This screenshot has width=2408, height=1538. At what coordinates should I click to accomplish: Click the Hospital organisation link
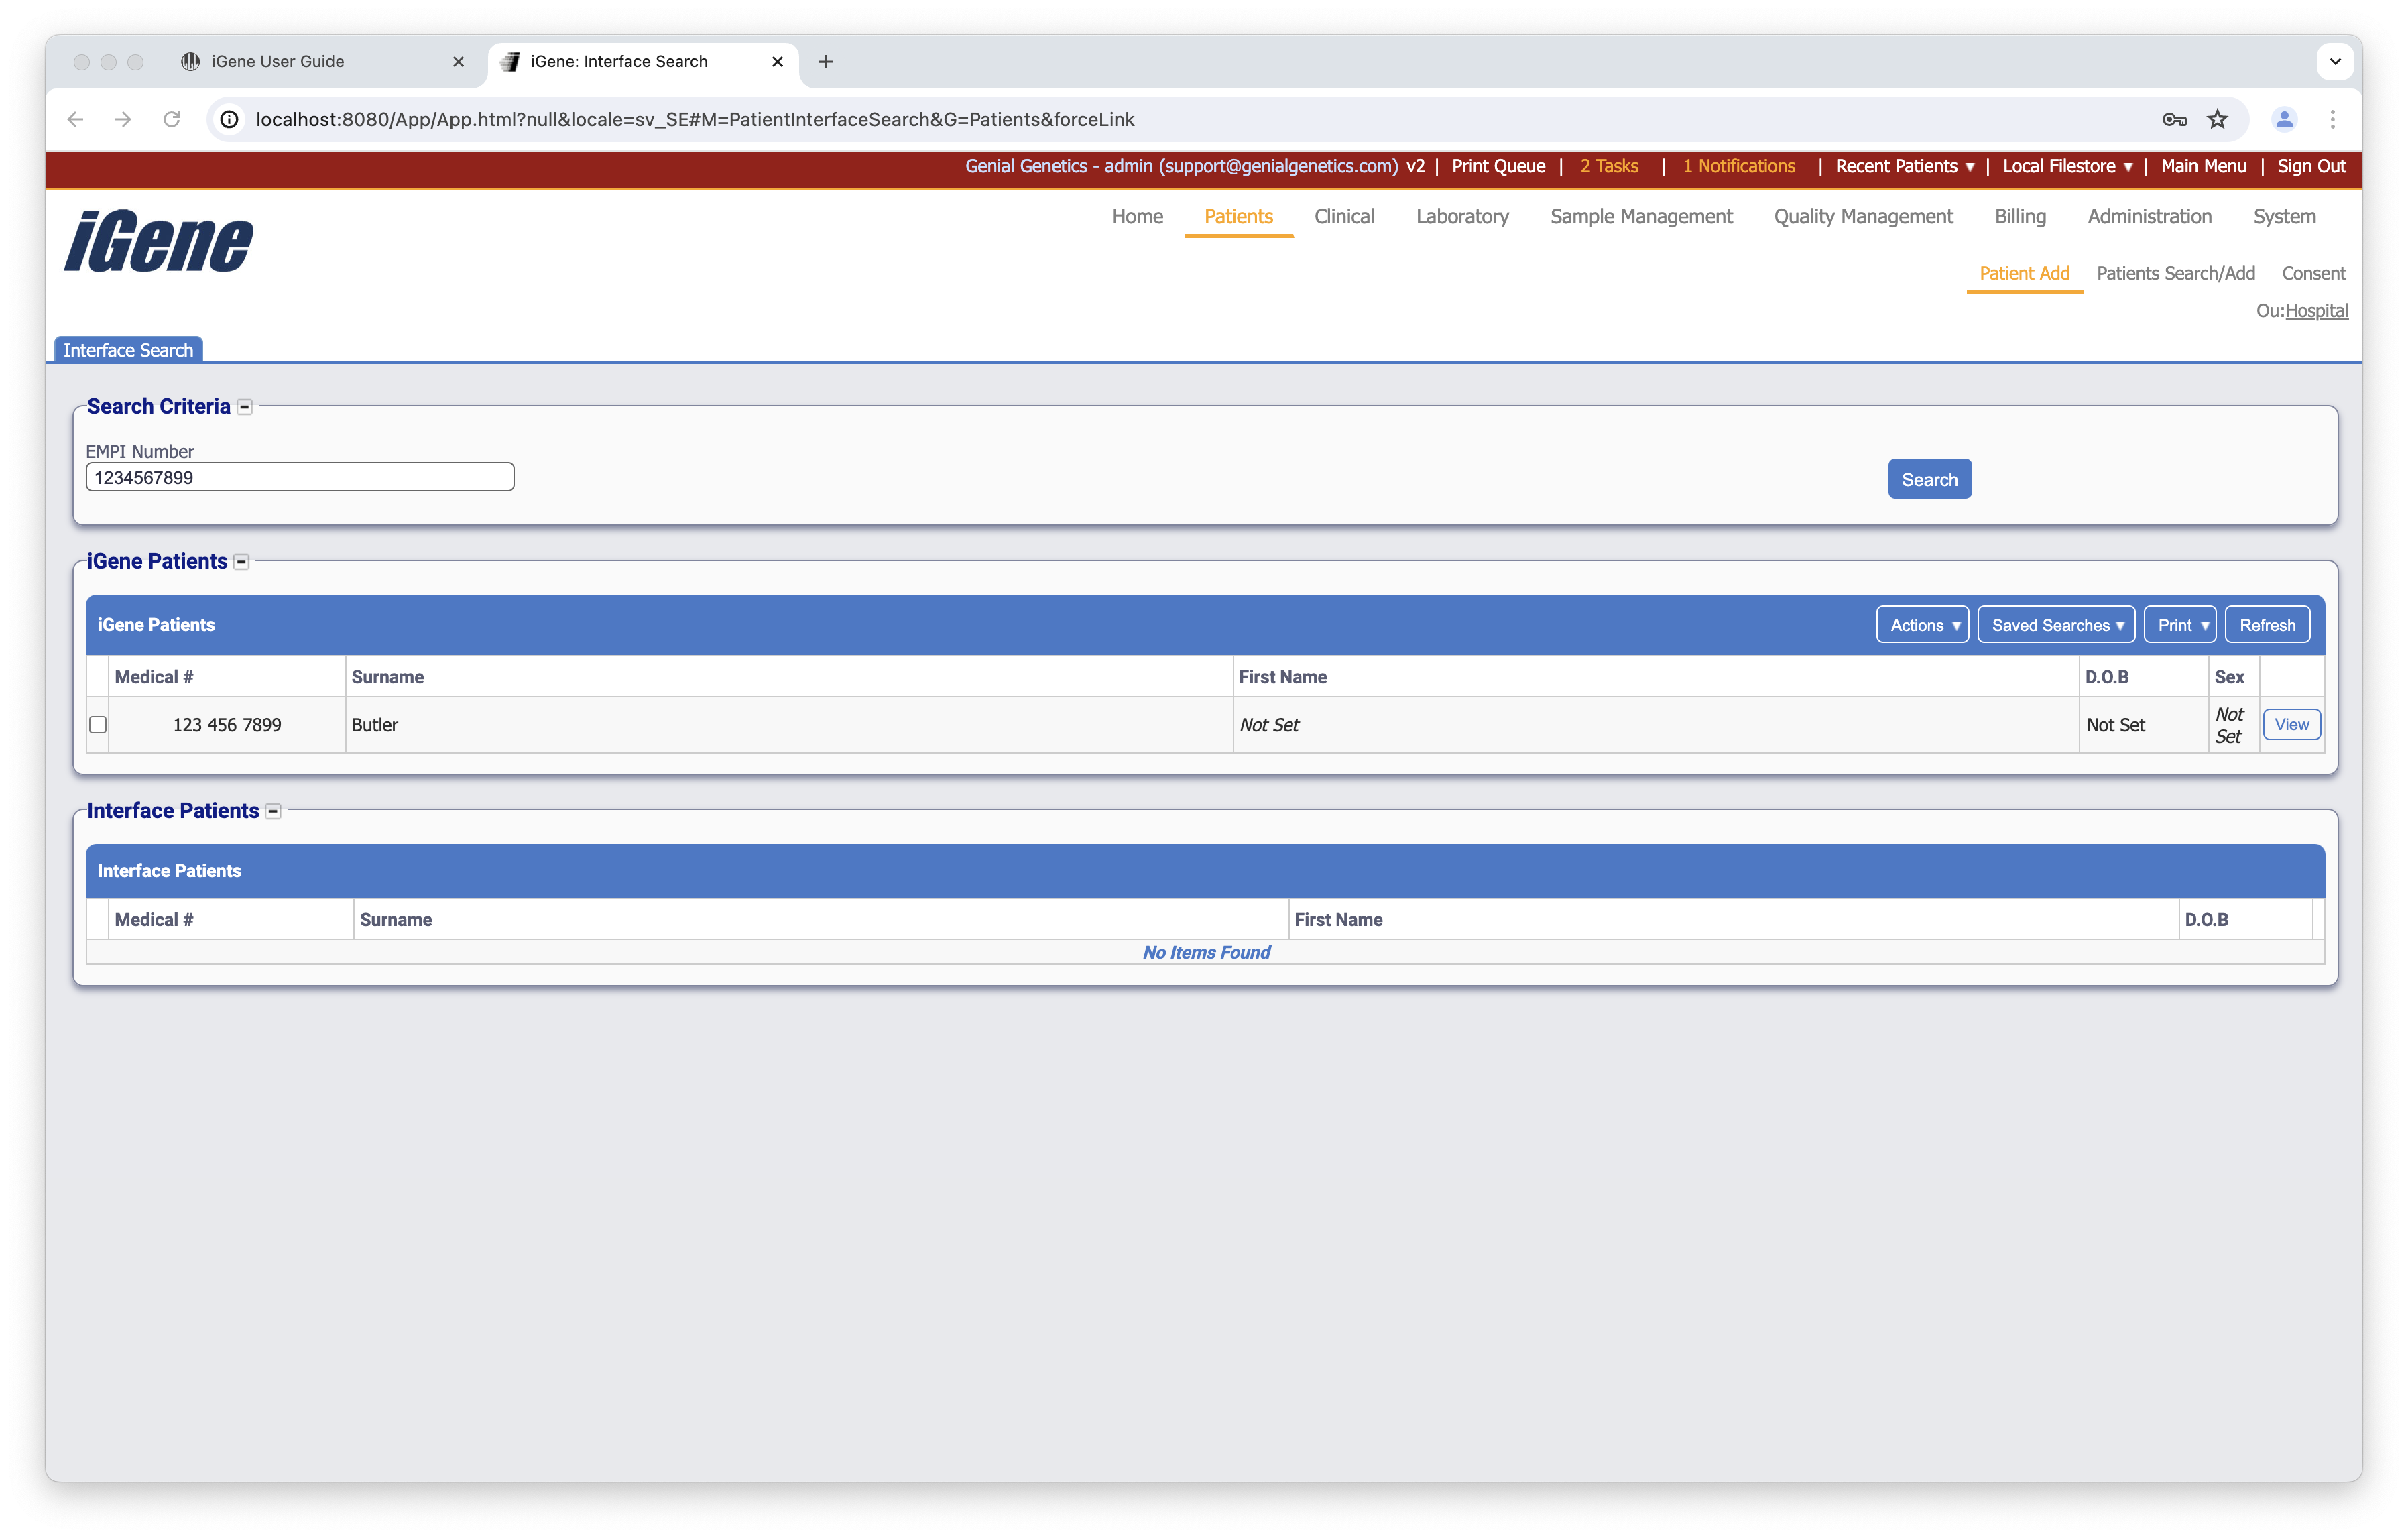pyautogui.click(x=2316, y=311)
